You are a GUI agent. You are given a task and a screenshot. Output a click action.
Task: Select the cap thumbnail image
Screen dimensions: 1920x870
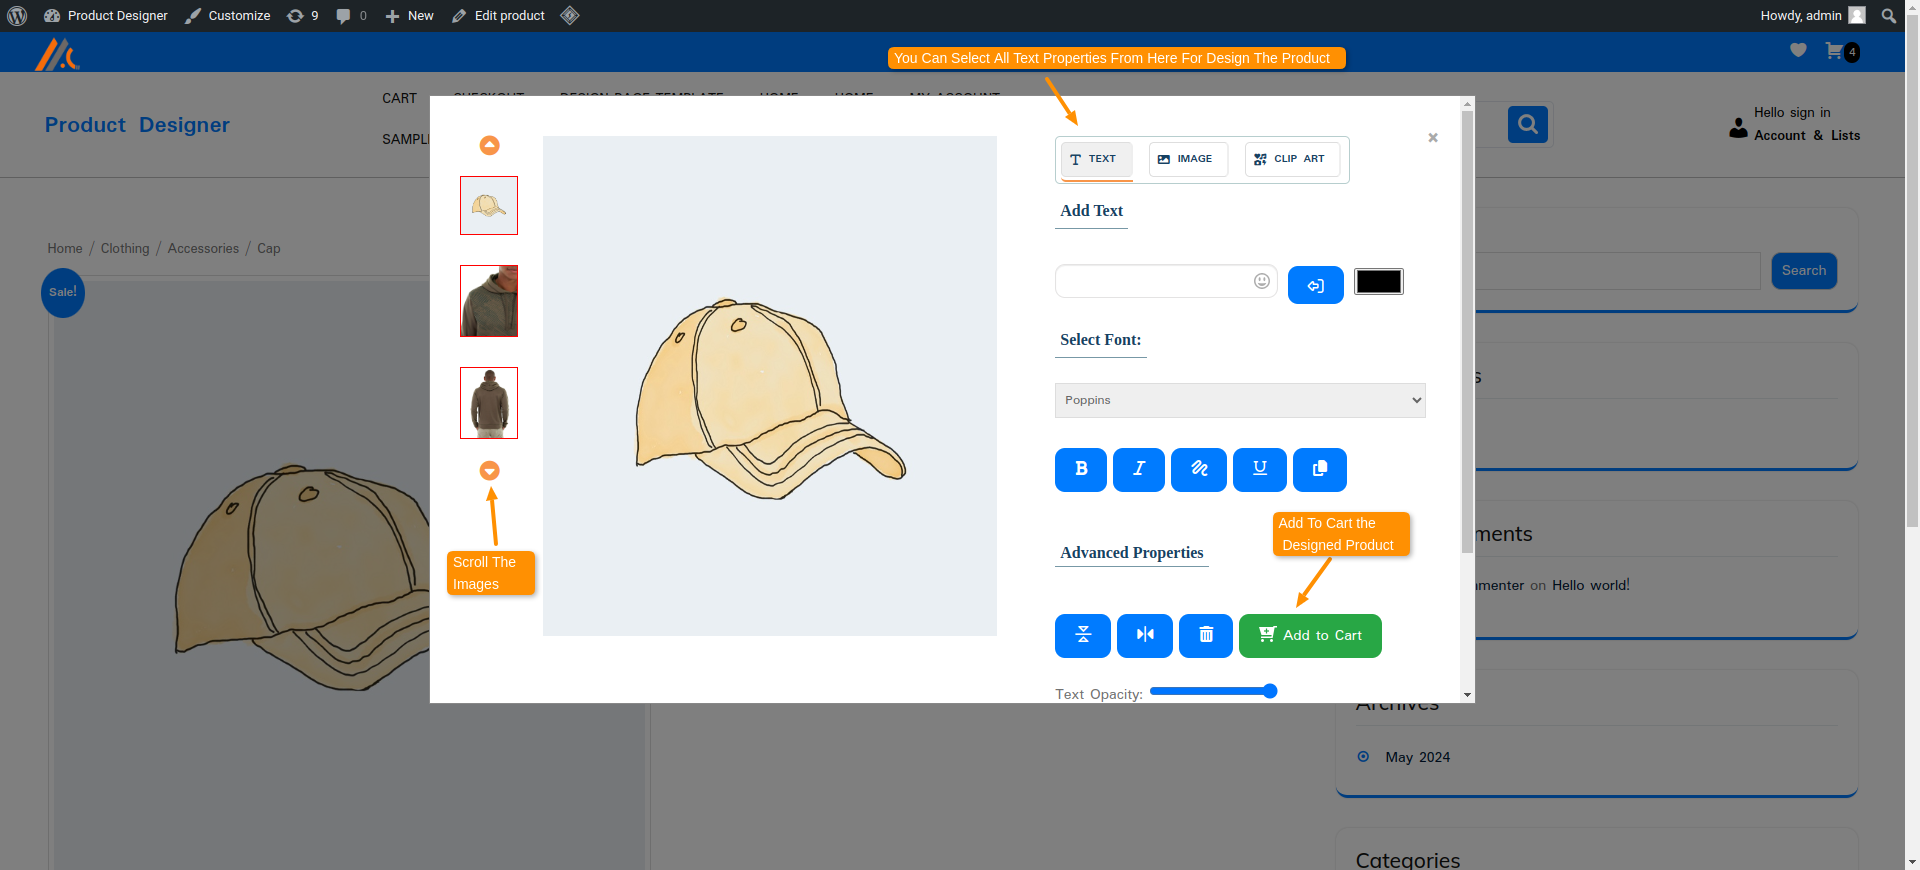pyautogui.click(x=489, y=206)
